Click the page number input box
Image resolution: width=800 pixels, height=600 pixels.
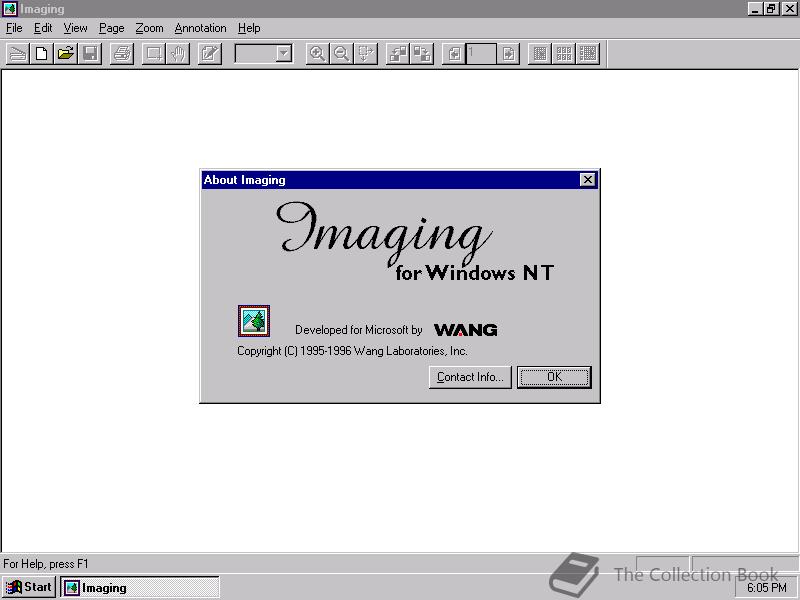coord(481,54)
